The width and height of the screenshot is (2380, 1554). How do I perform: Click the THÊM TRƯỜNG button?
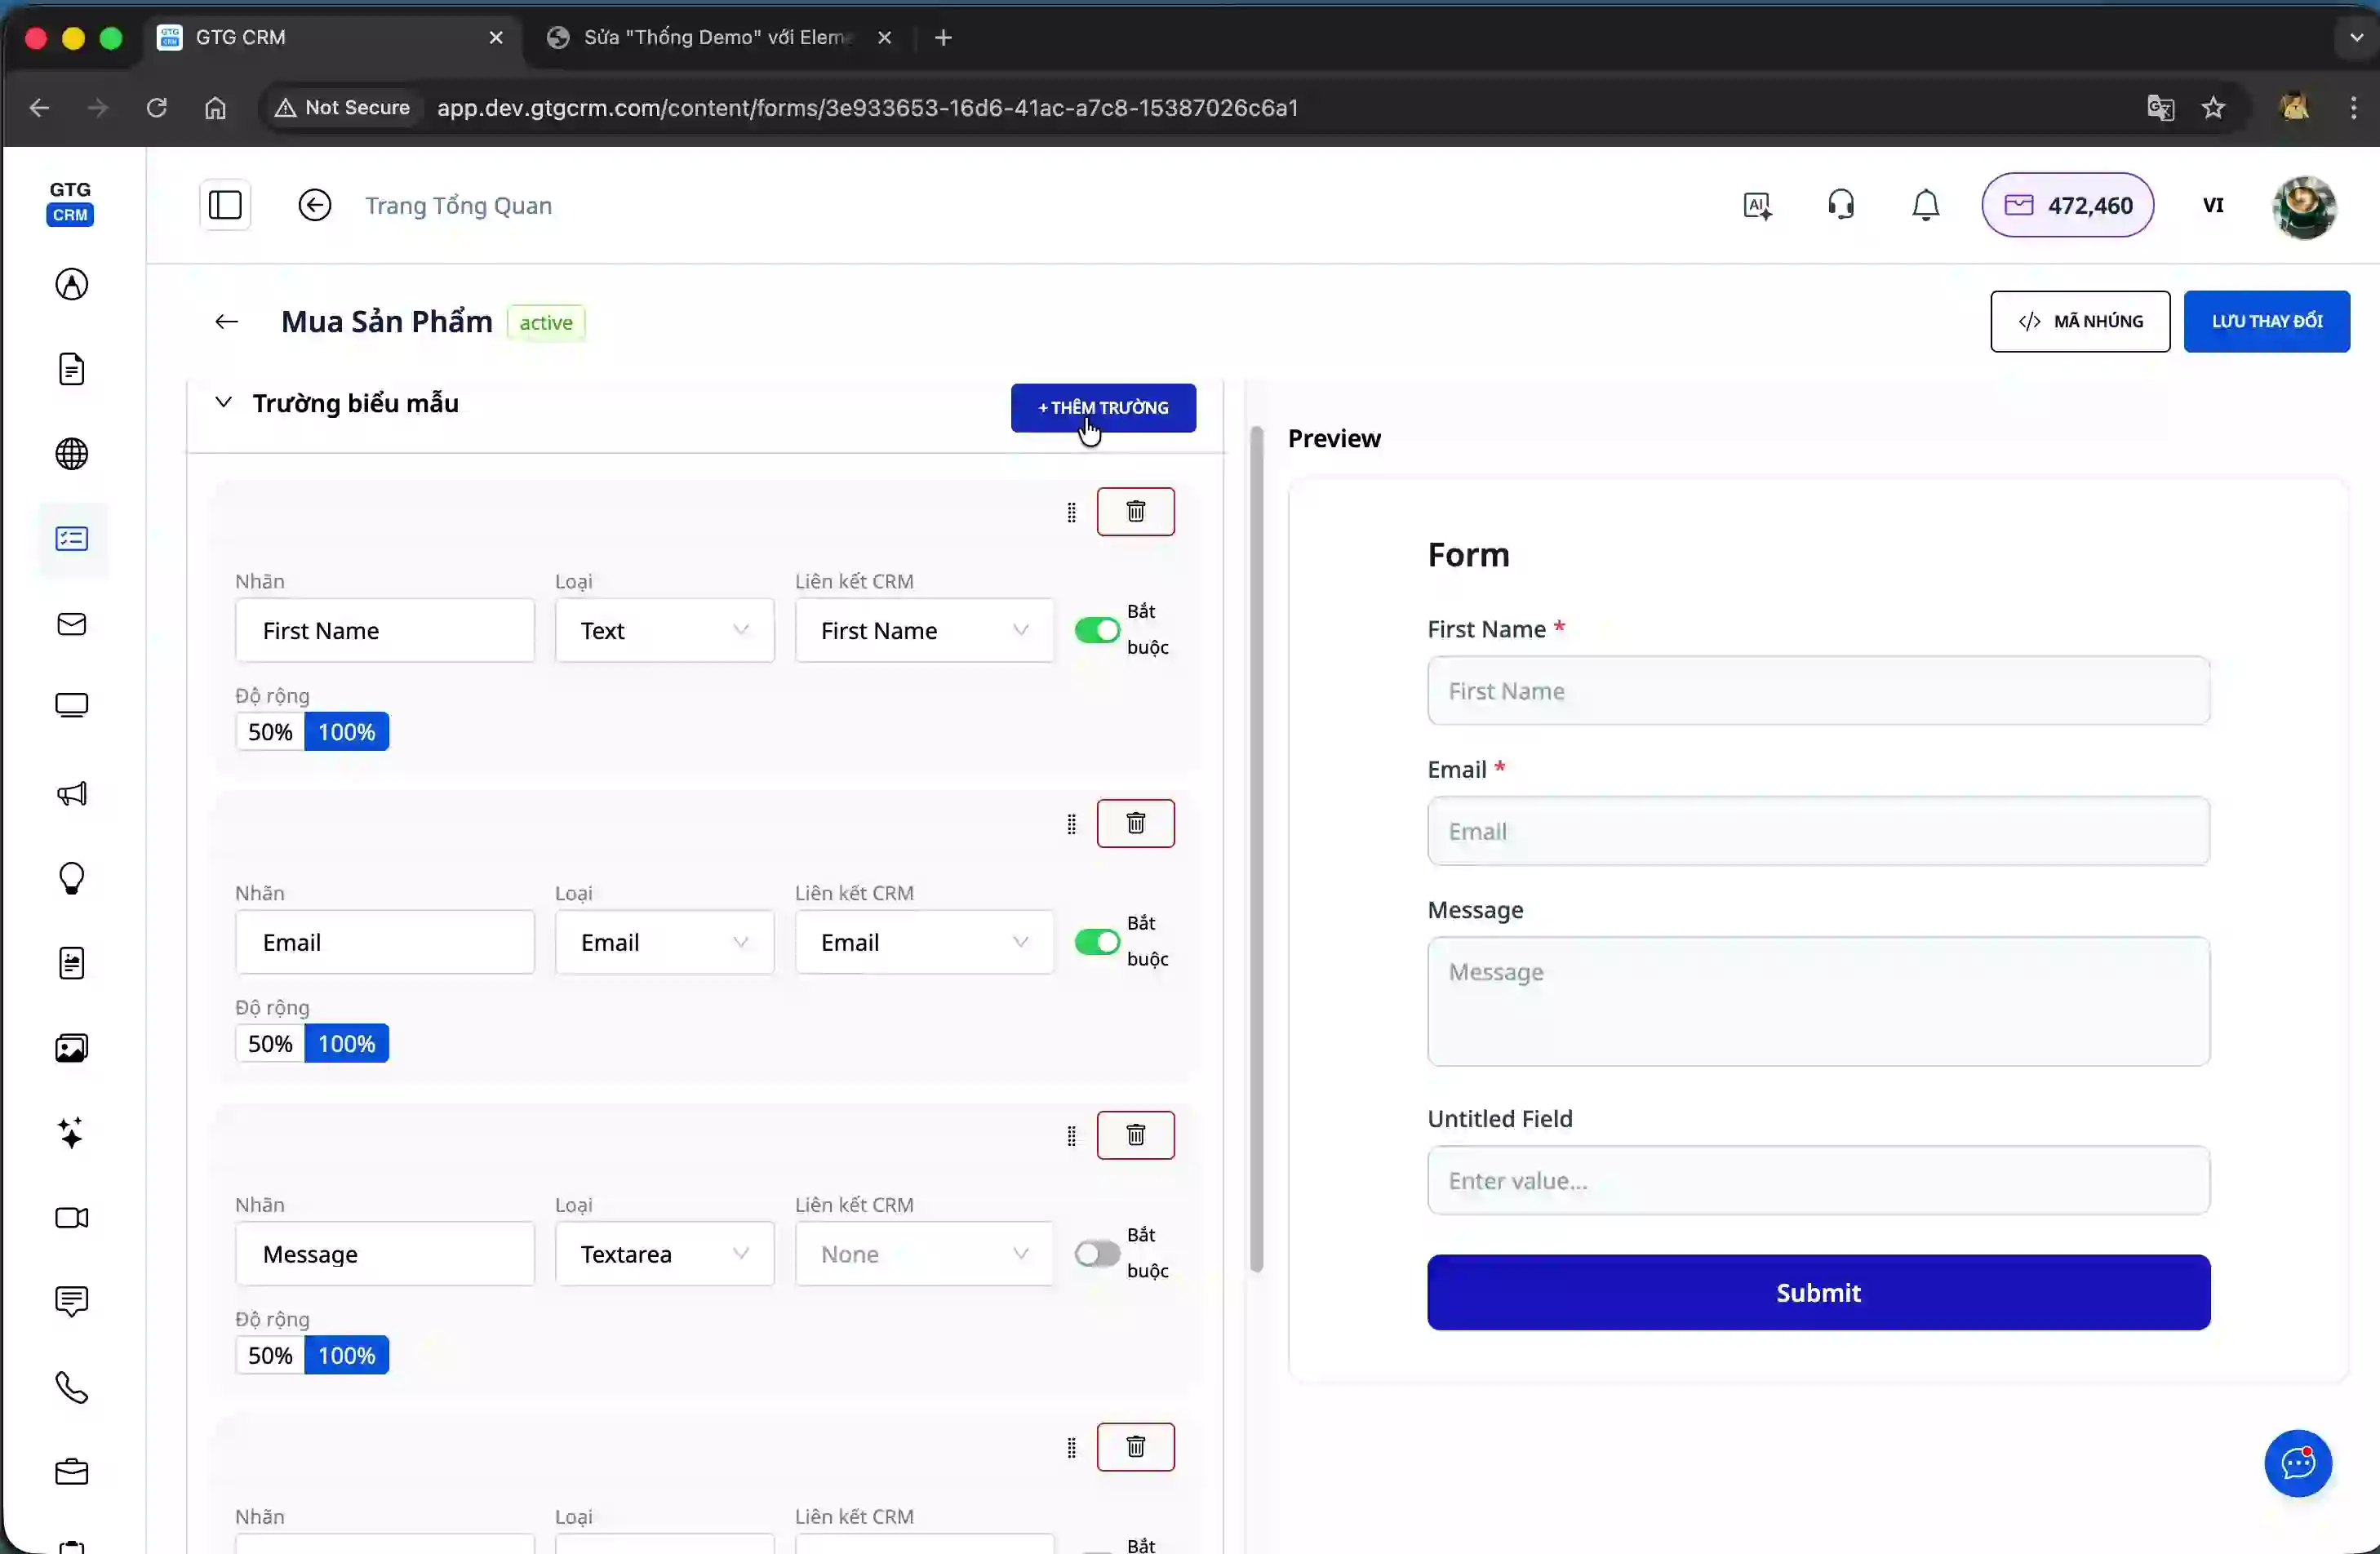(1103, 408)
